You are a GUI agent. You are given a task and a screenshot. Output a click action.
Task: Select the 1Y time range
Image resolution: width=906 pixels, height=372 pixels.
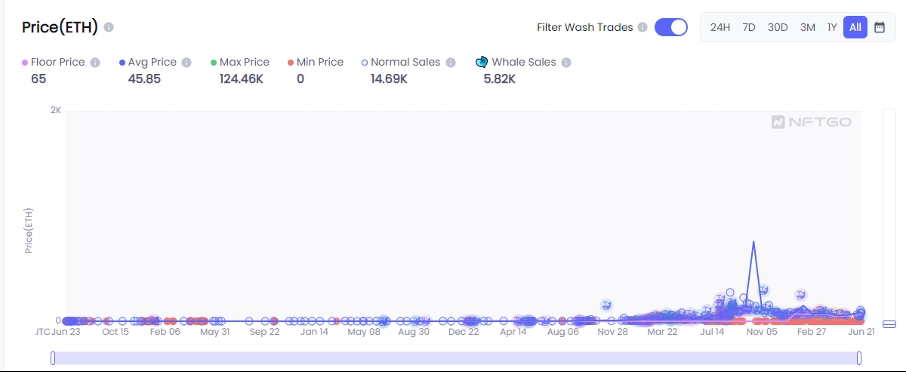pos(832,27)
